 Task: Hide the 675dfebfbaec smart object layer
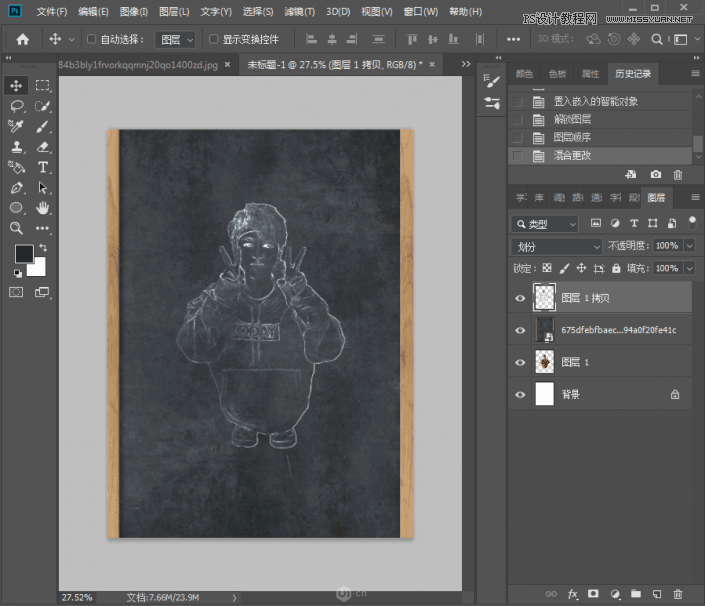[520, 330]
